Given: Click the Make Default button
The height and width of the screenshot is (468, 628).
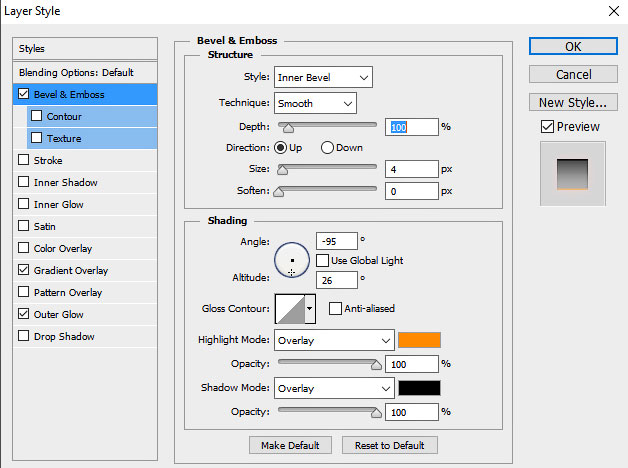Looking at the screenshot, I should click(x=290, y=445).
